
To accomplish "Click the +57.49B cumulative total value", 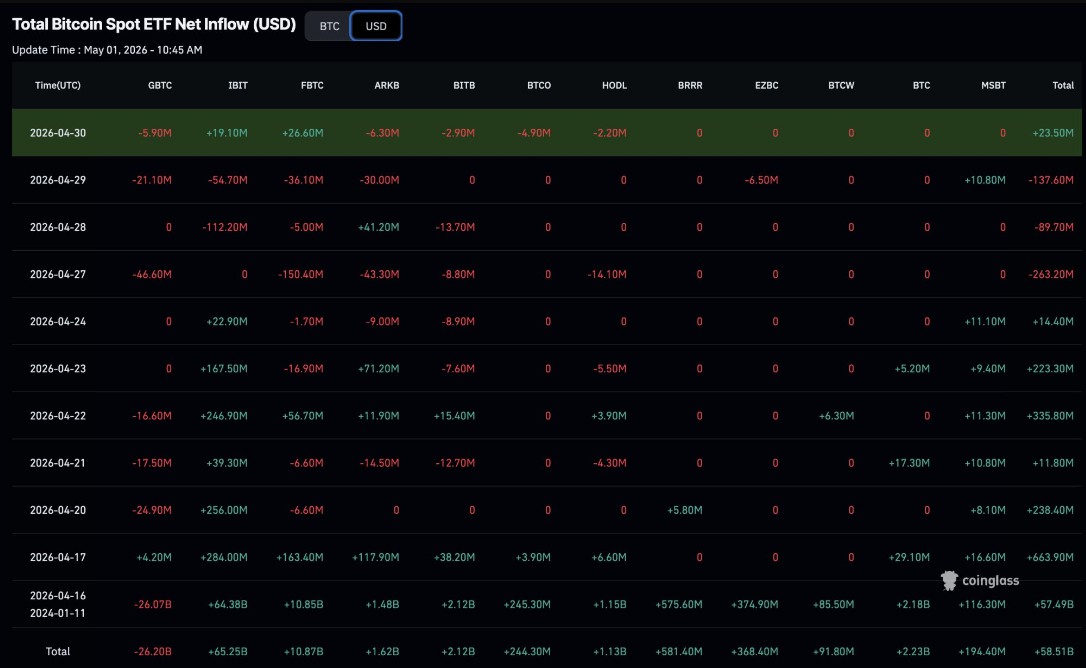I will tap(1054, 604).
